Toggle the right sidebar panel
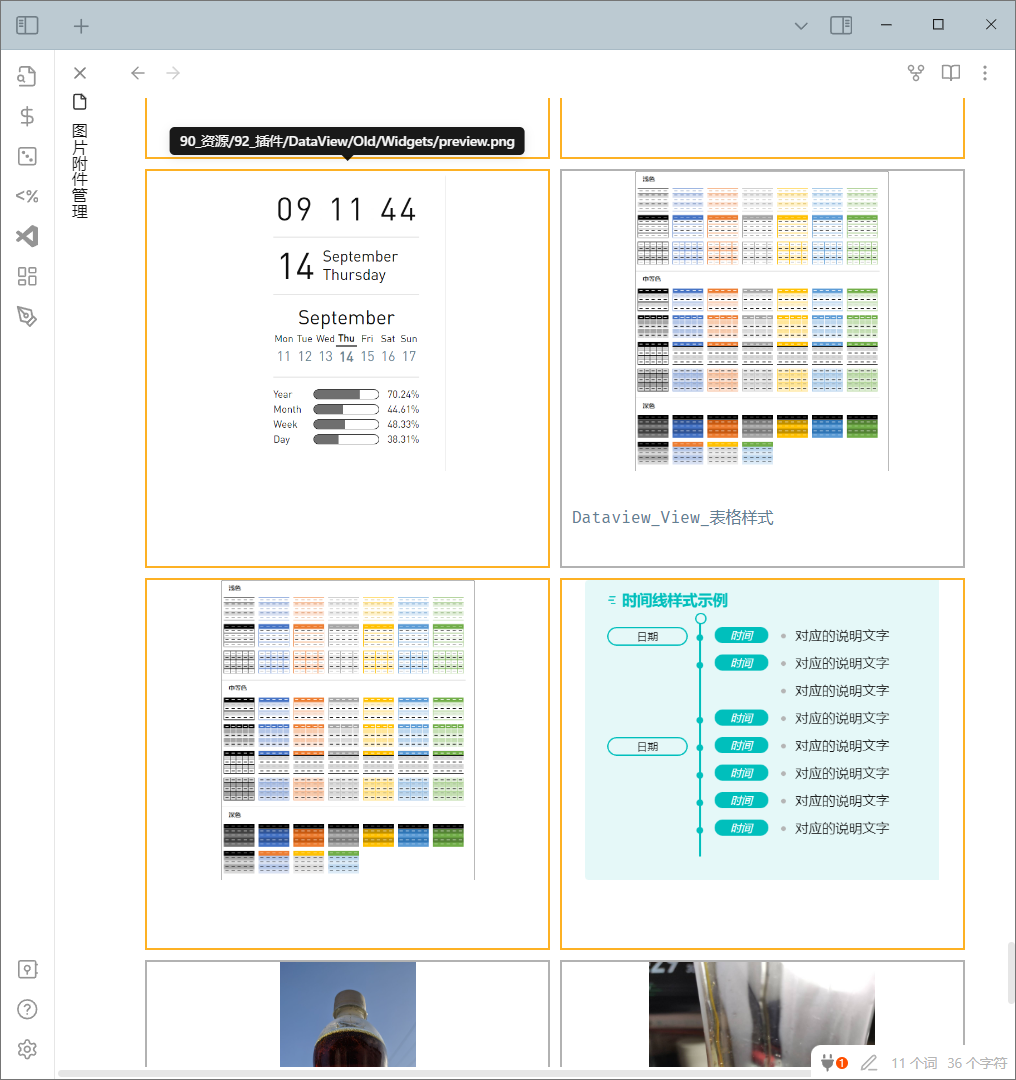The width and height of the screenshot is (1016, 1080). [x=841, y=25]
